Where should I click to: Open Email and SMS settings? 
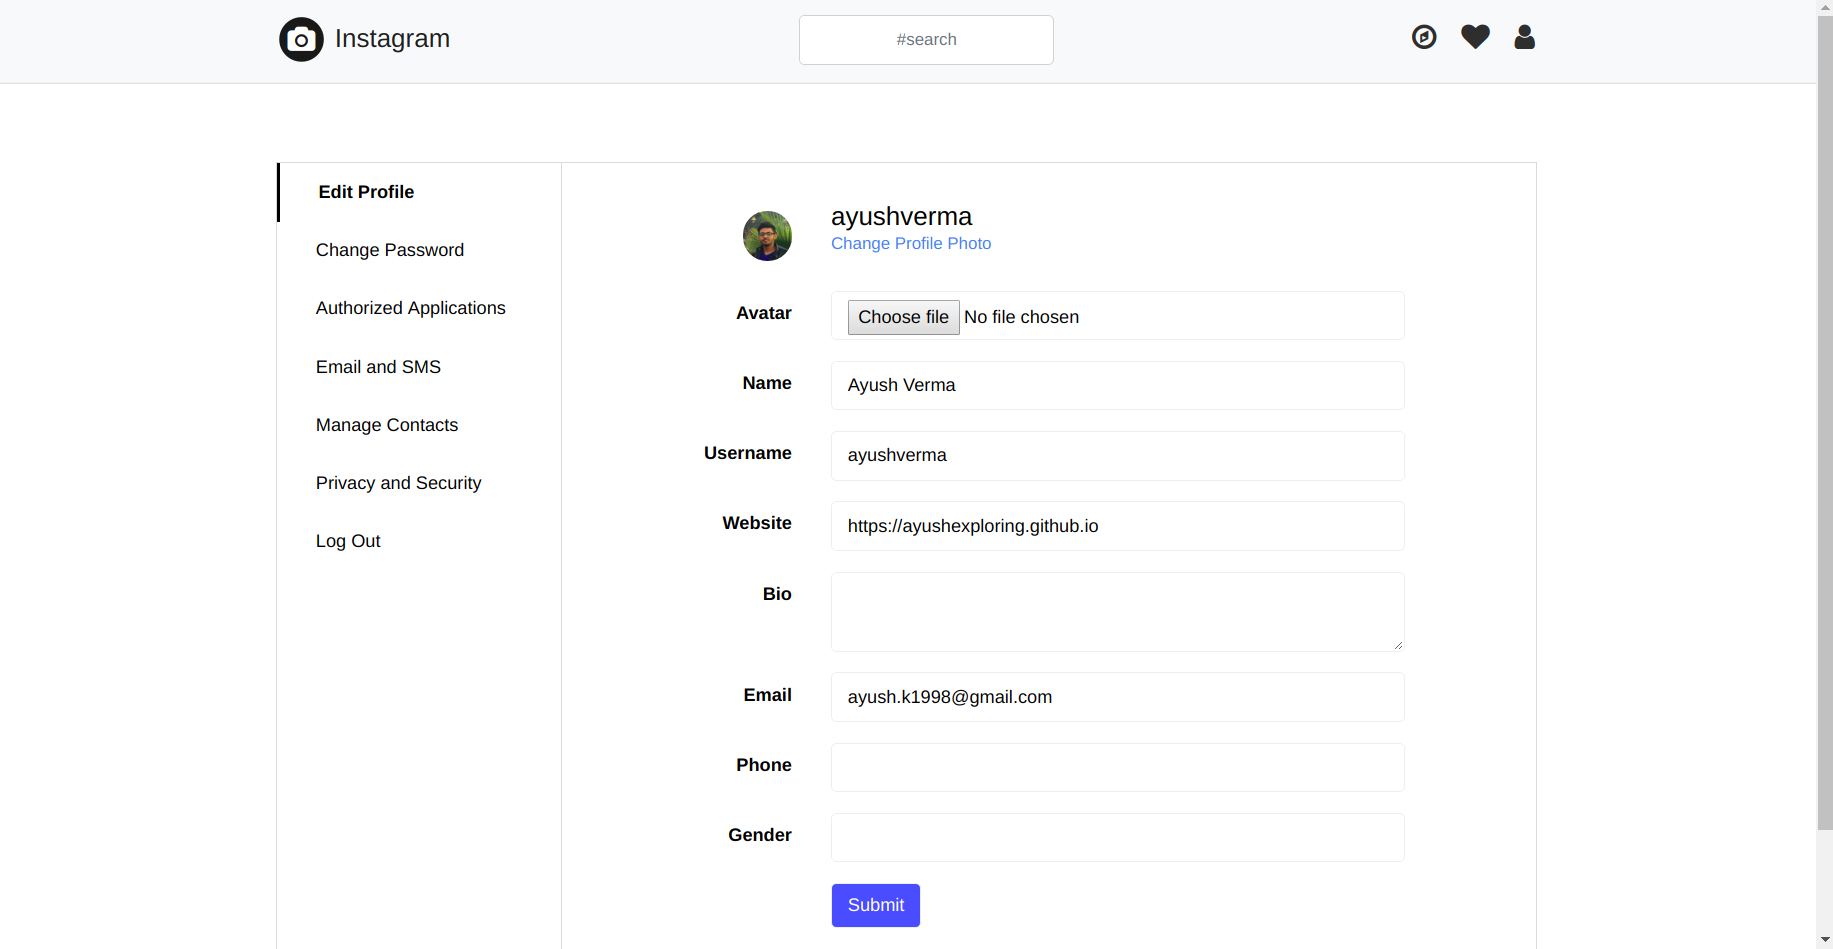(x=378, y=367)
